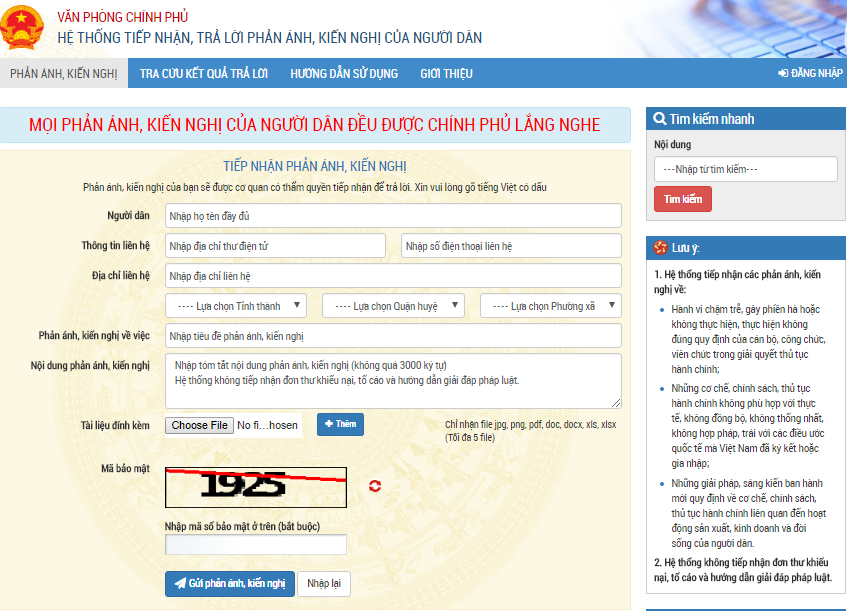Viewport: 847px width, 611px height.
Task: Click the captcha code entry field
Action: (x=253, y=544)
